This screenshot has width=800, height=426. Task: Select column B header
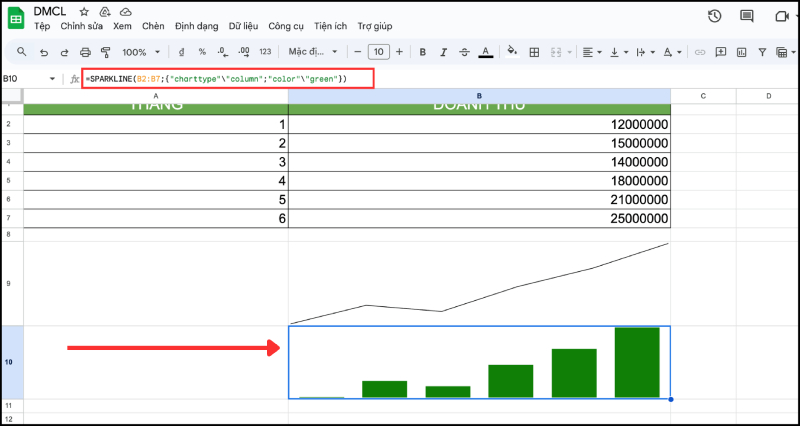480,96
